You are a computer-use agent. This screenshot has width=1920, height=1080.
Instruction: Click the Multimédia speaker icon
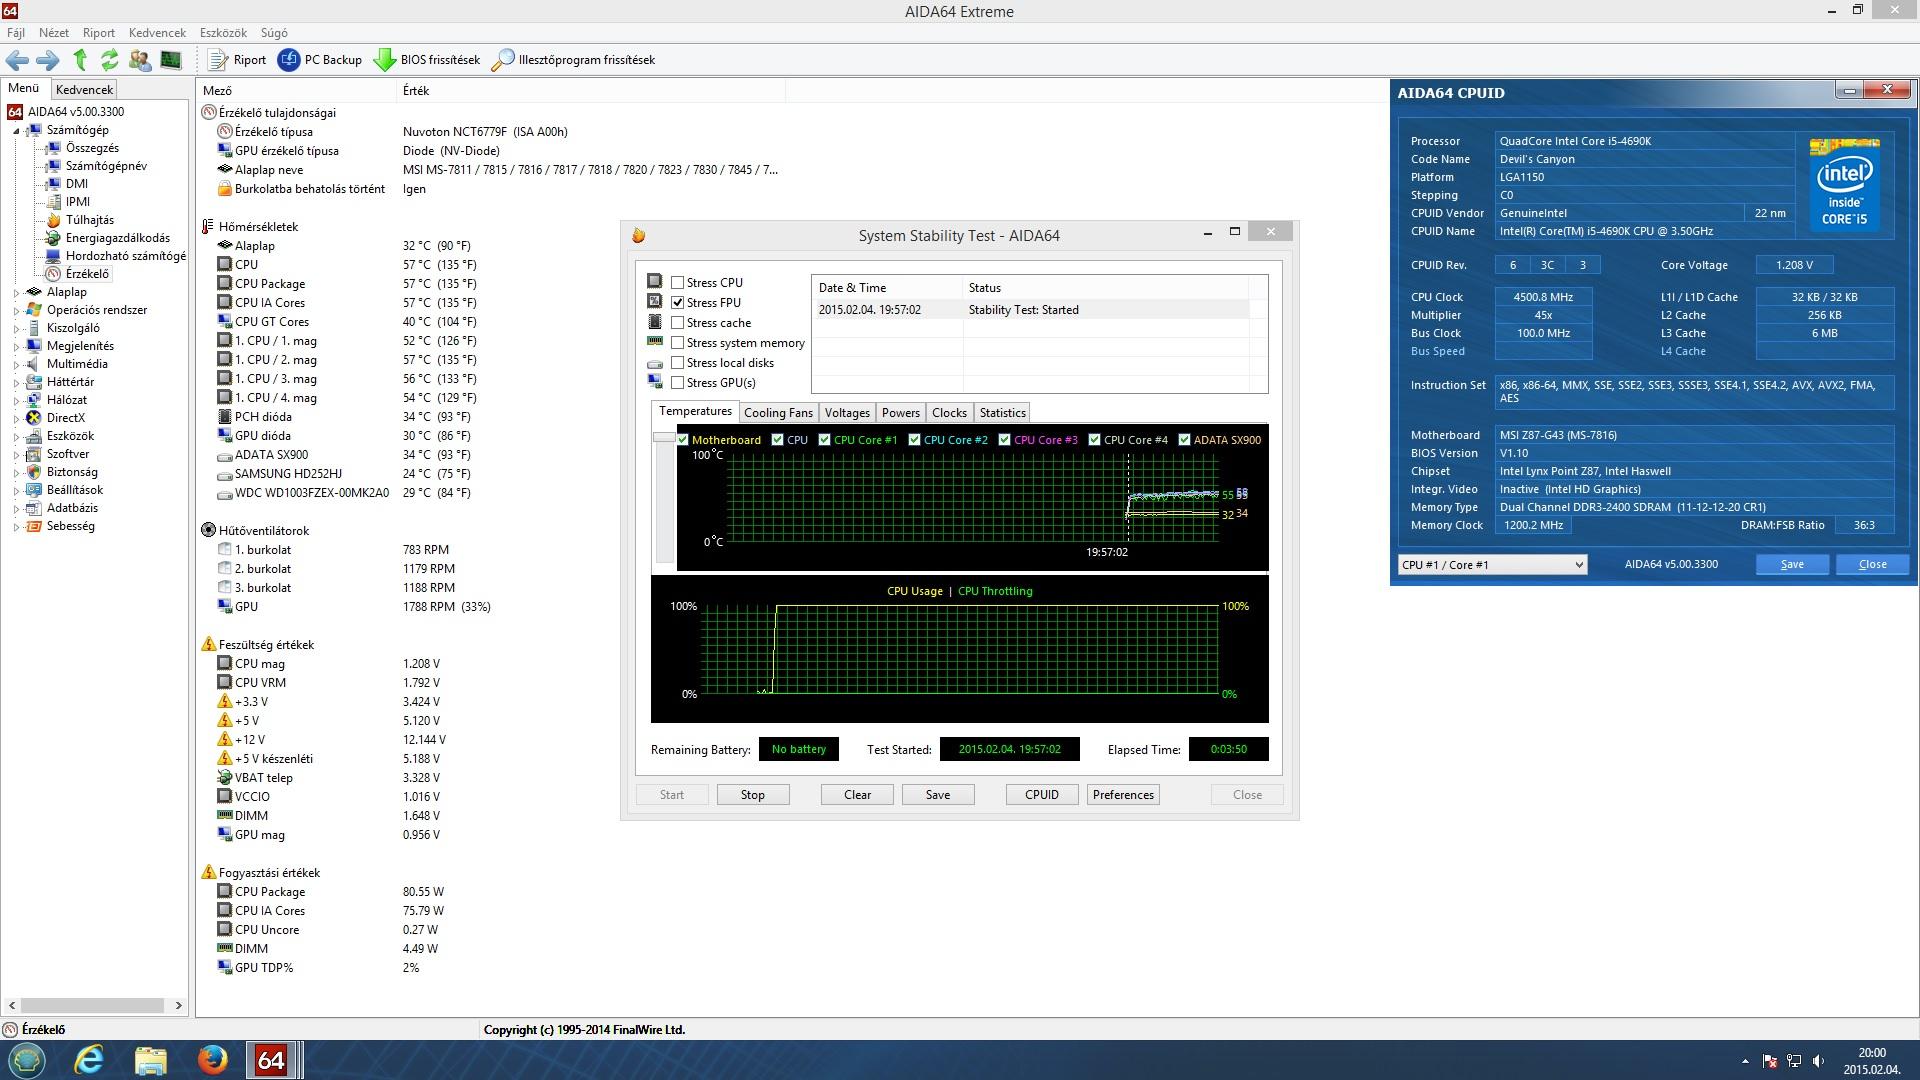[x=34, y=364]
